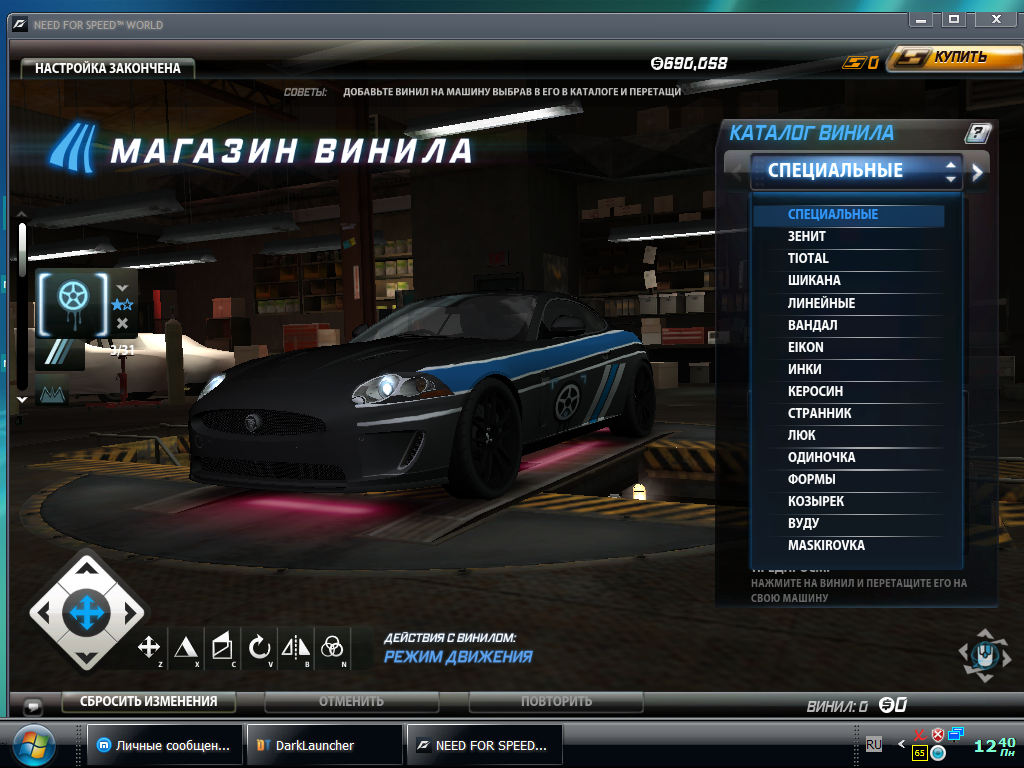Open the vinyl color tool (N)

click(x=332, y=647)
